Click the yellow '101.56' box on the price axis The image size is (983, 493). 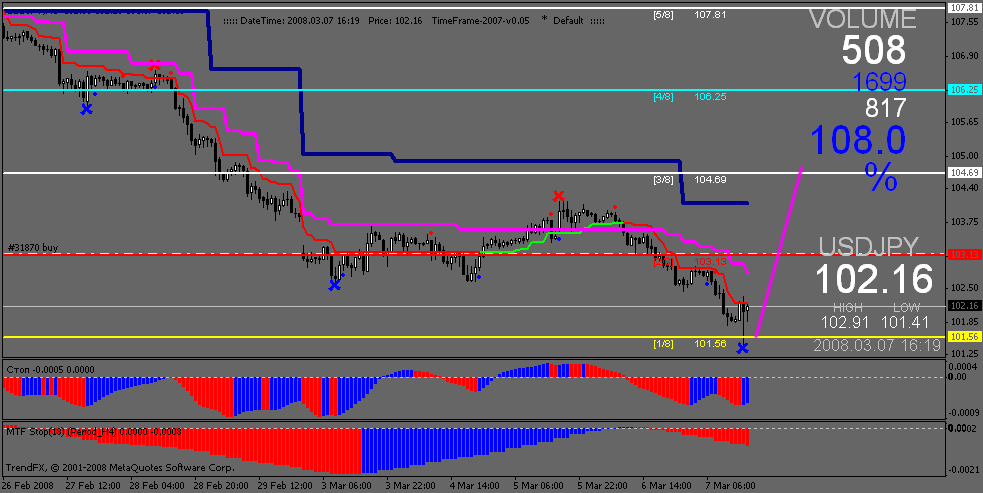964,337
